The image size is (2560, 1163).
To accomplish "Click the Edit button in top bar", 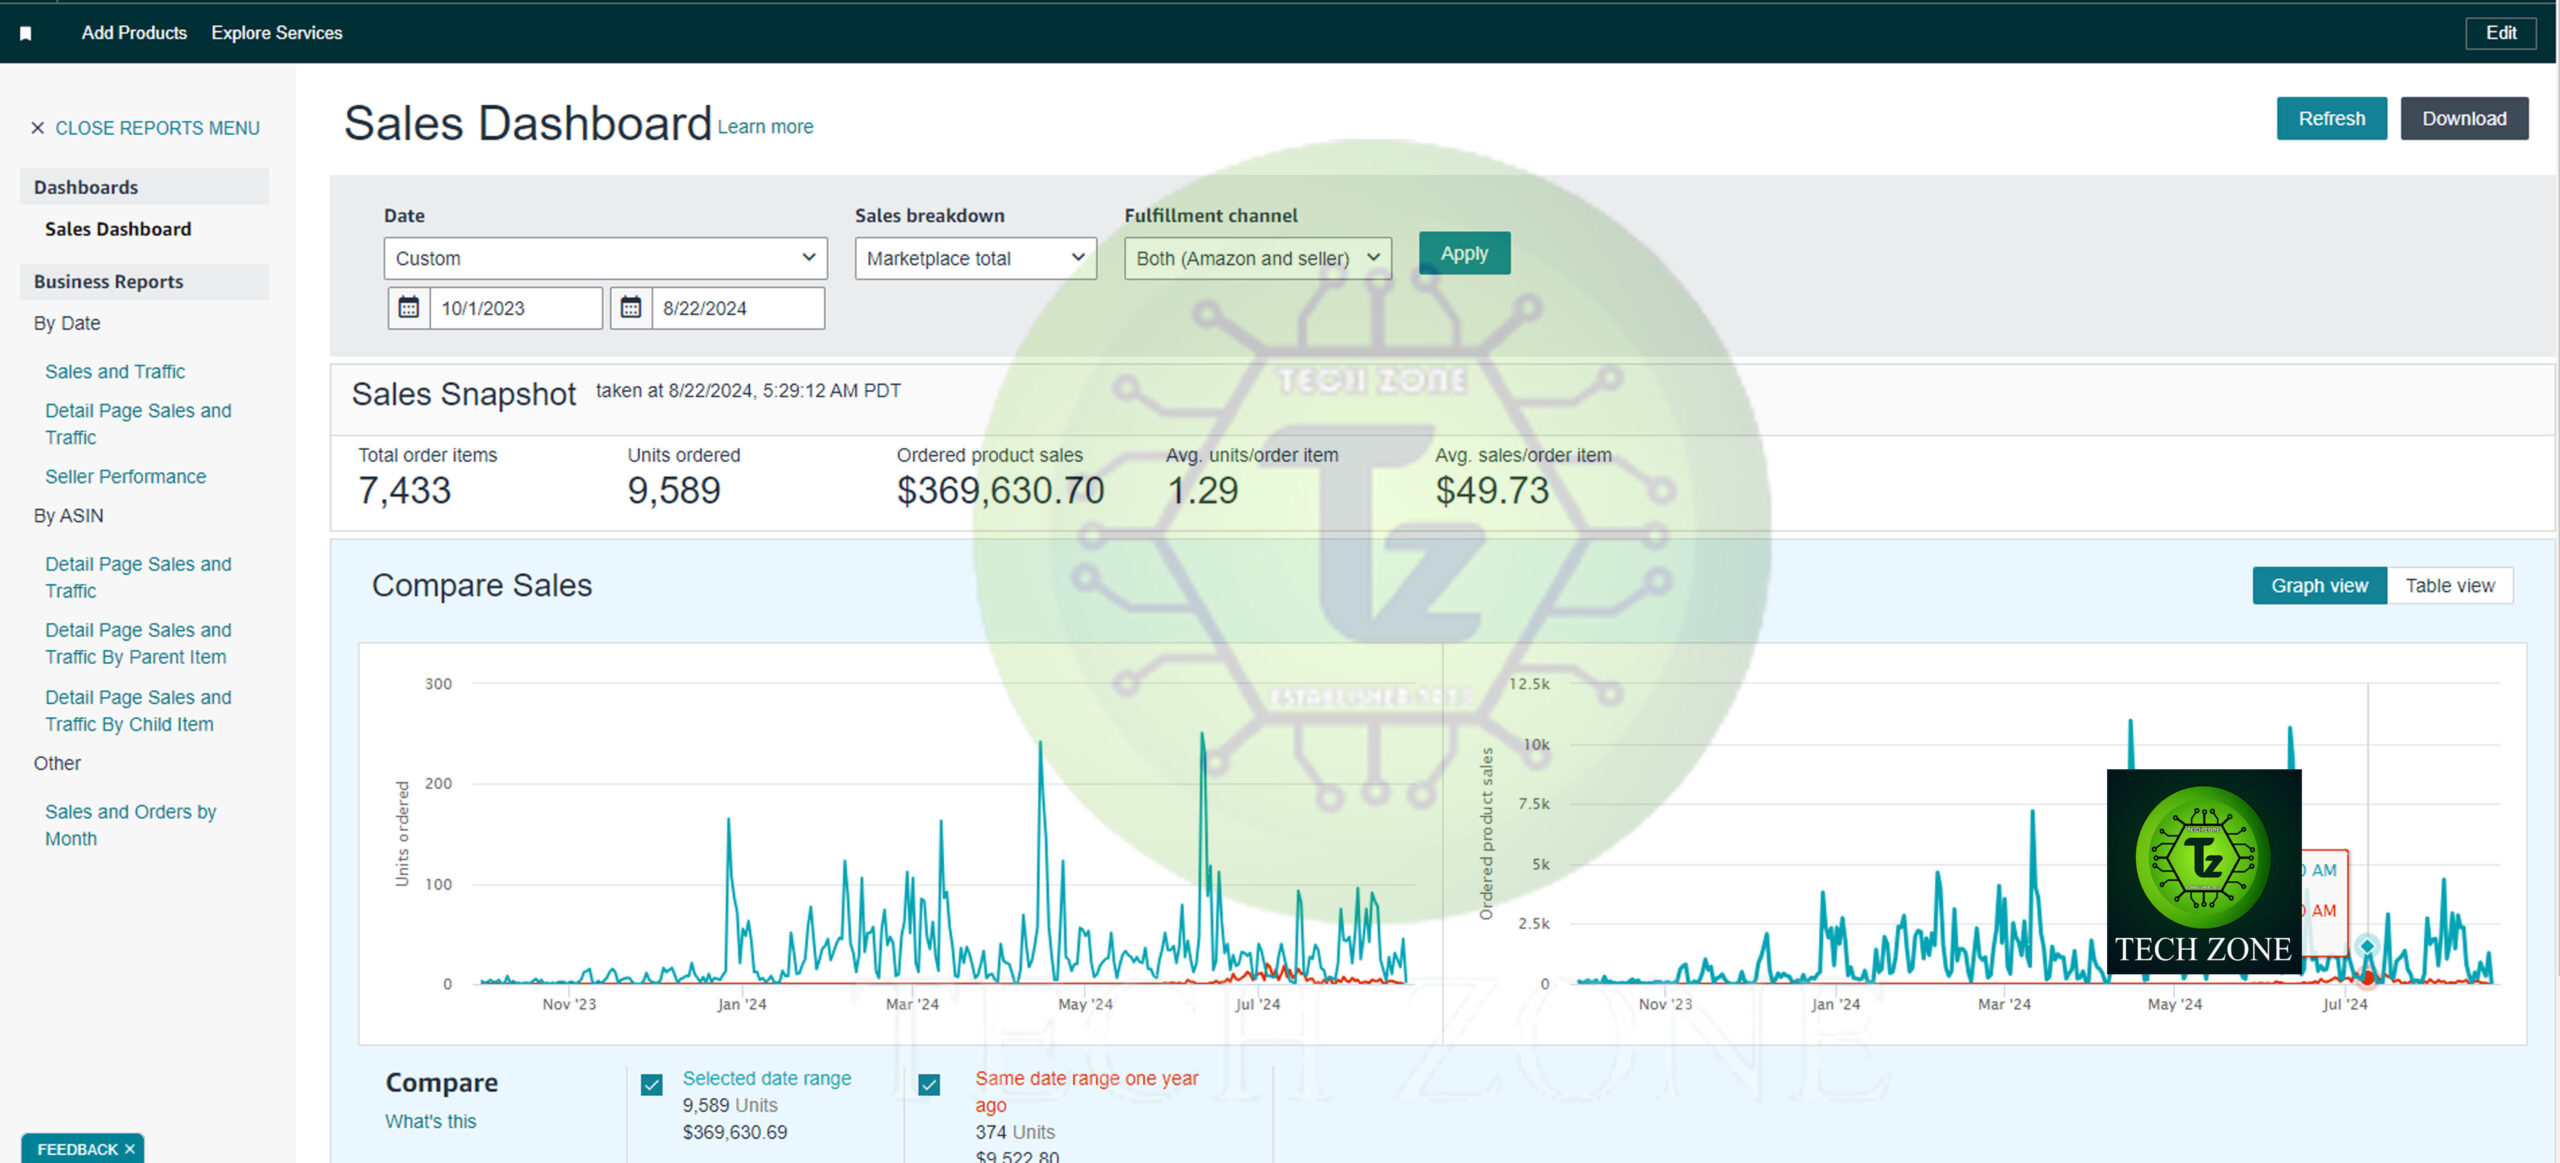I will (2500, 33).
